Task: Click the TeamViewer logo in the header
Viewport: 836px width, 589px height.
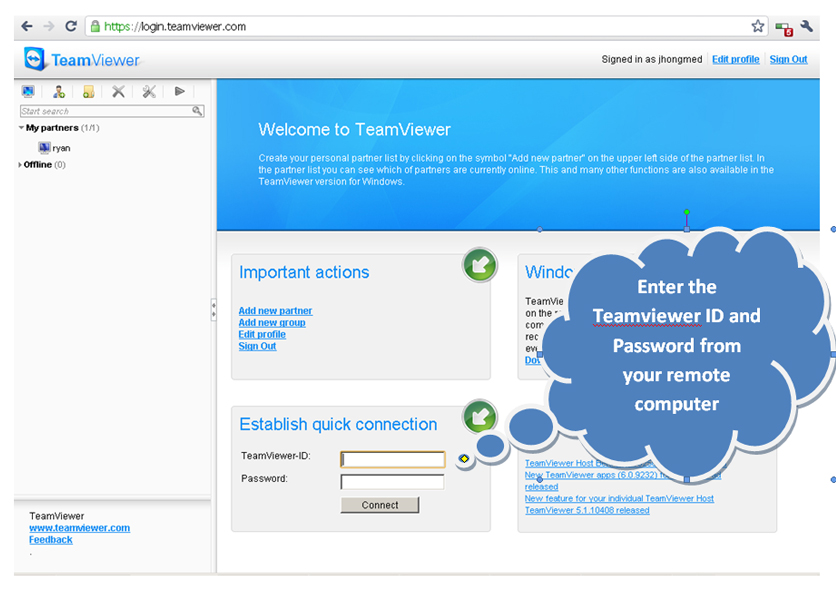Action: [72, 59]
